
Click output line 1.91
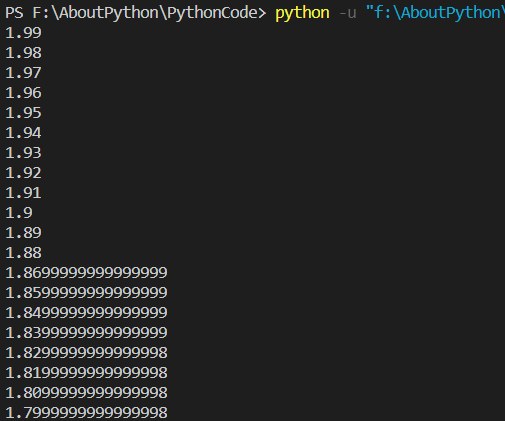(23, 193)
